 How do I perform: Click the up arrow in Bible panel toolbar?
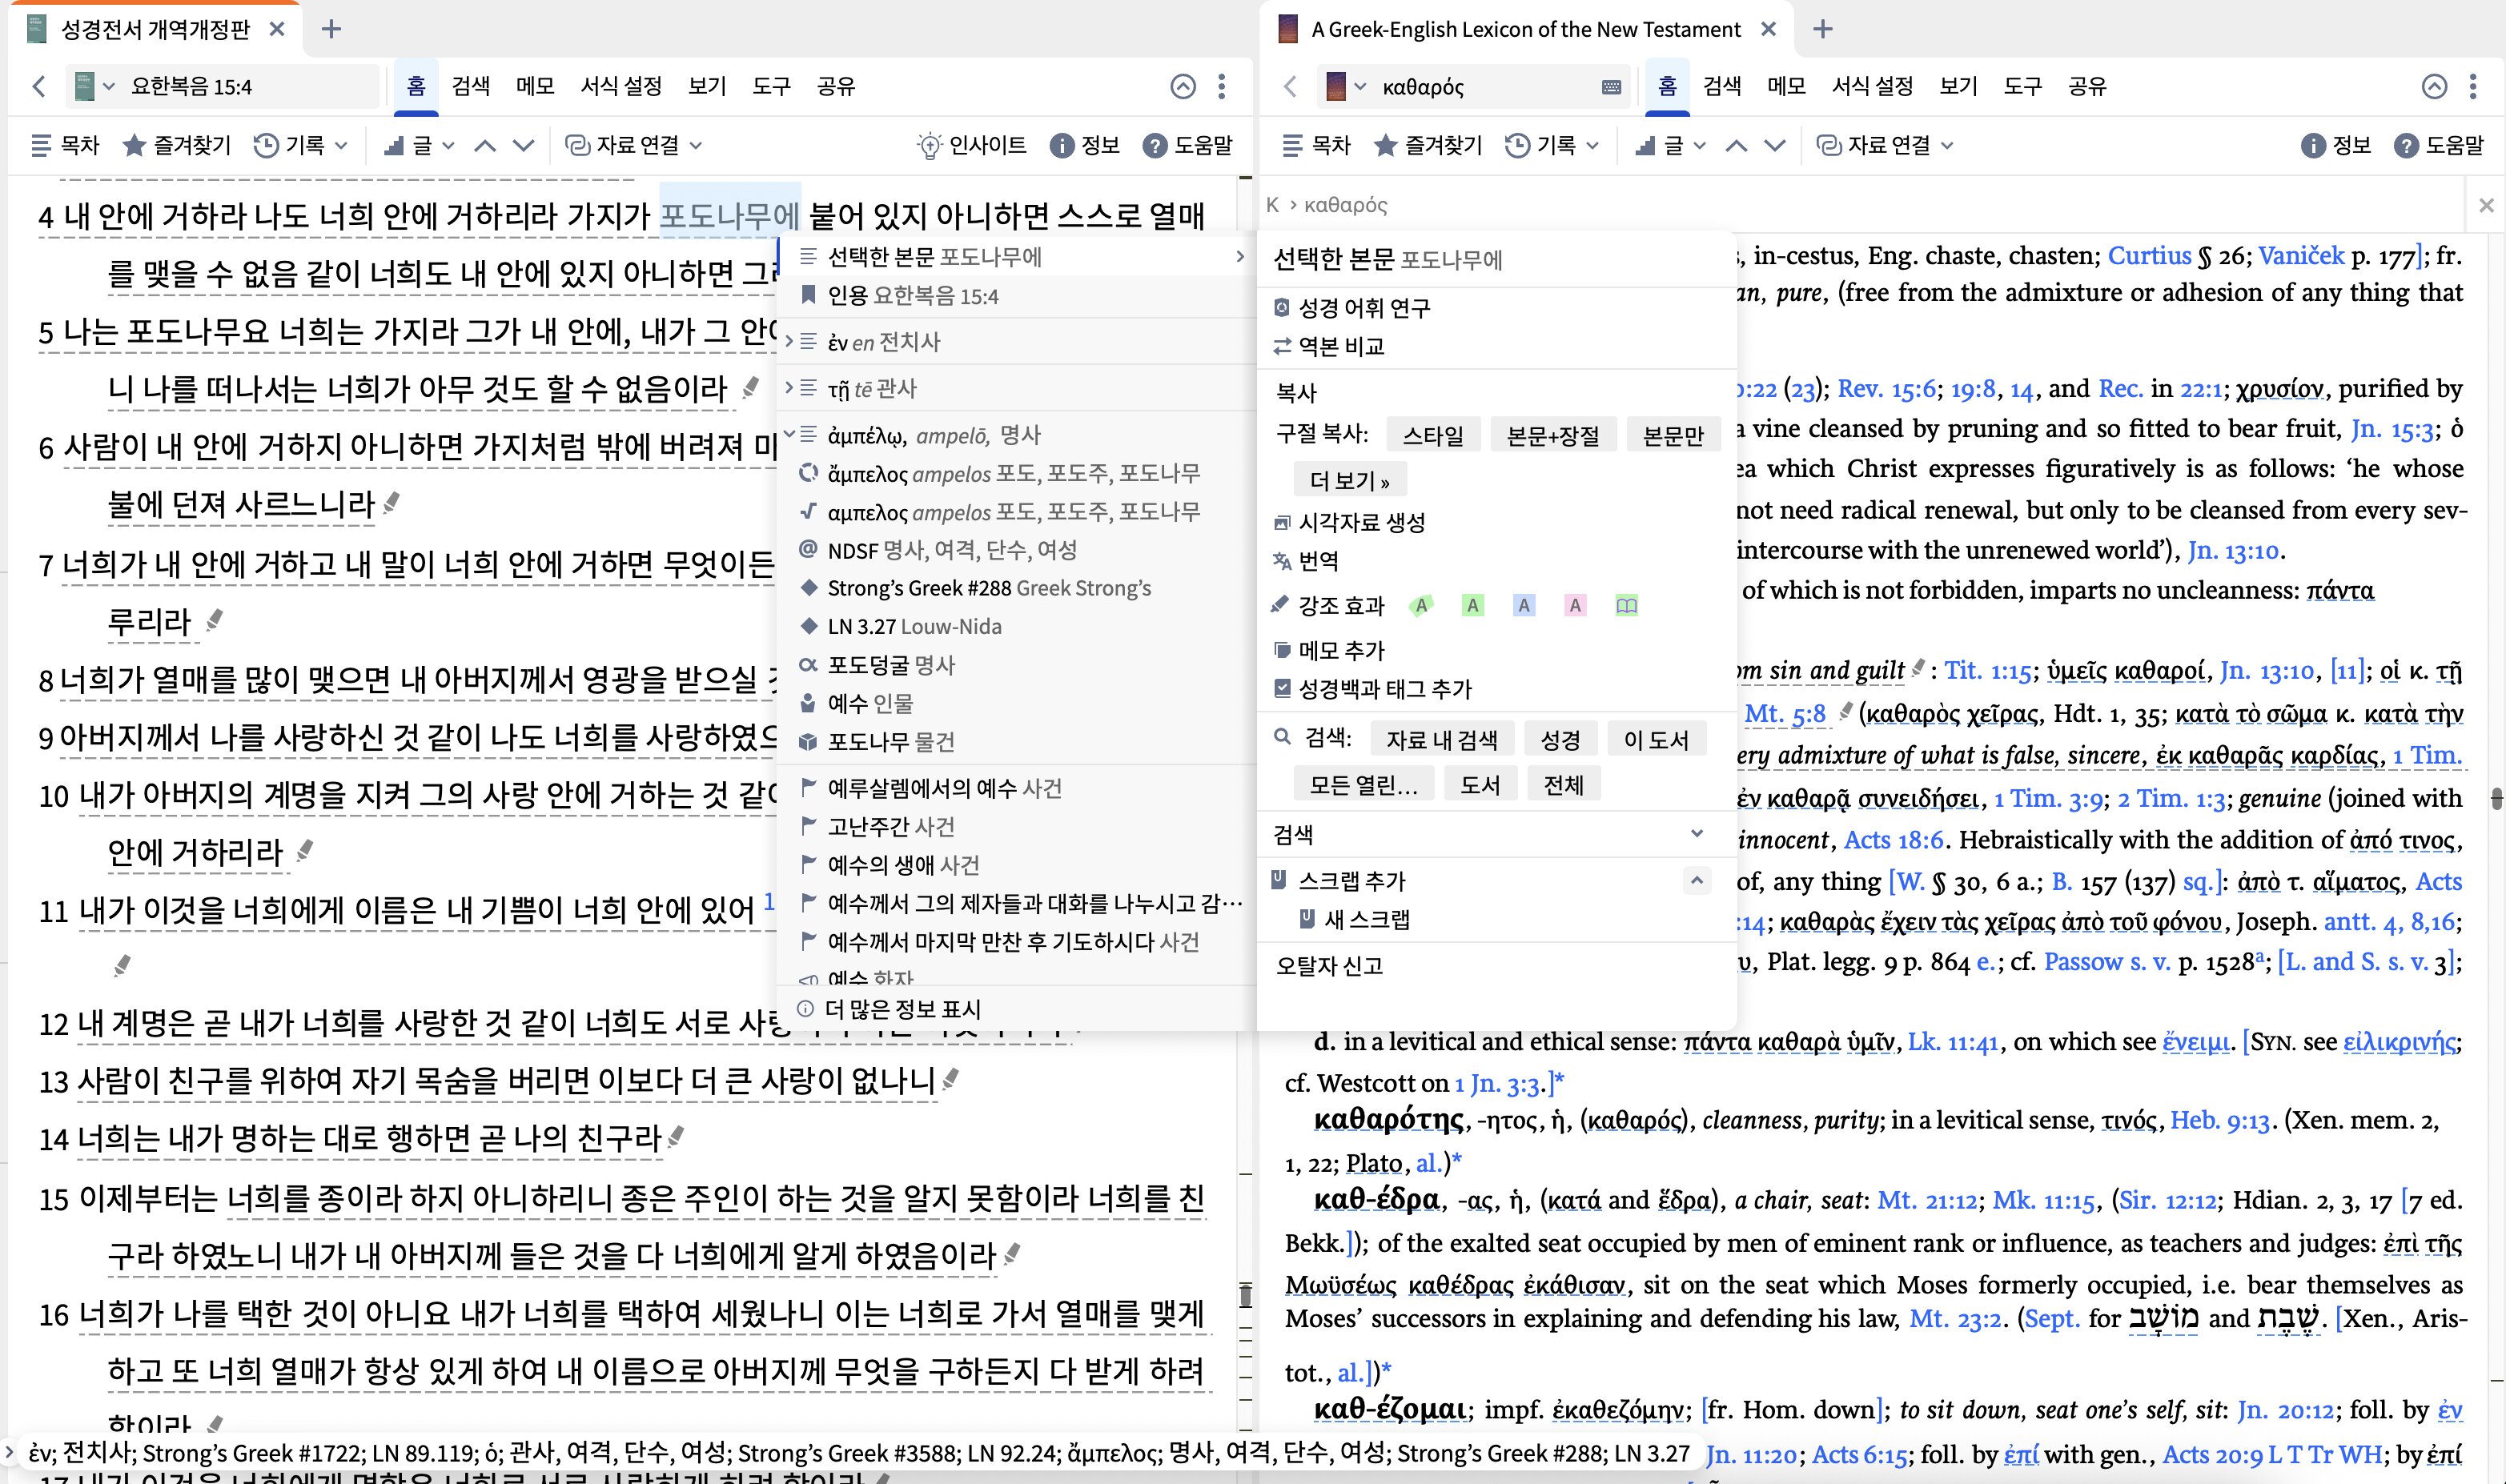(485, 145)
